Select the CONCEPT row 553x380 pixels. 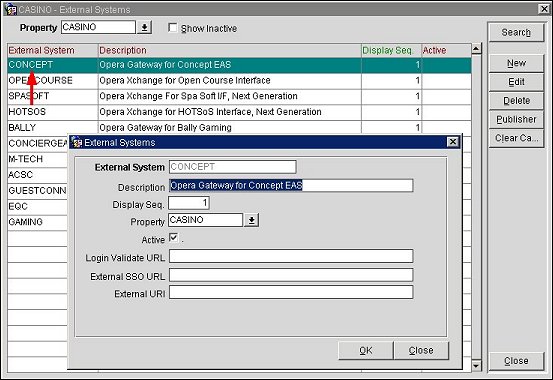click(x=239, y=65)
